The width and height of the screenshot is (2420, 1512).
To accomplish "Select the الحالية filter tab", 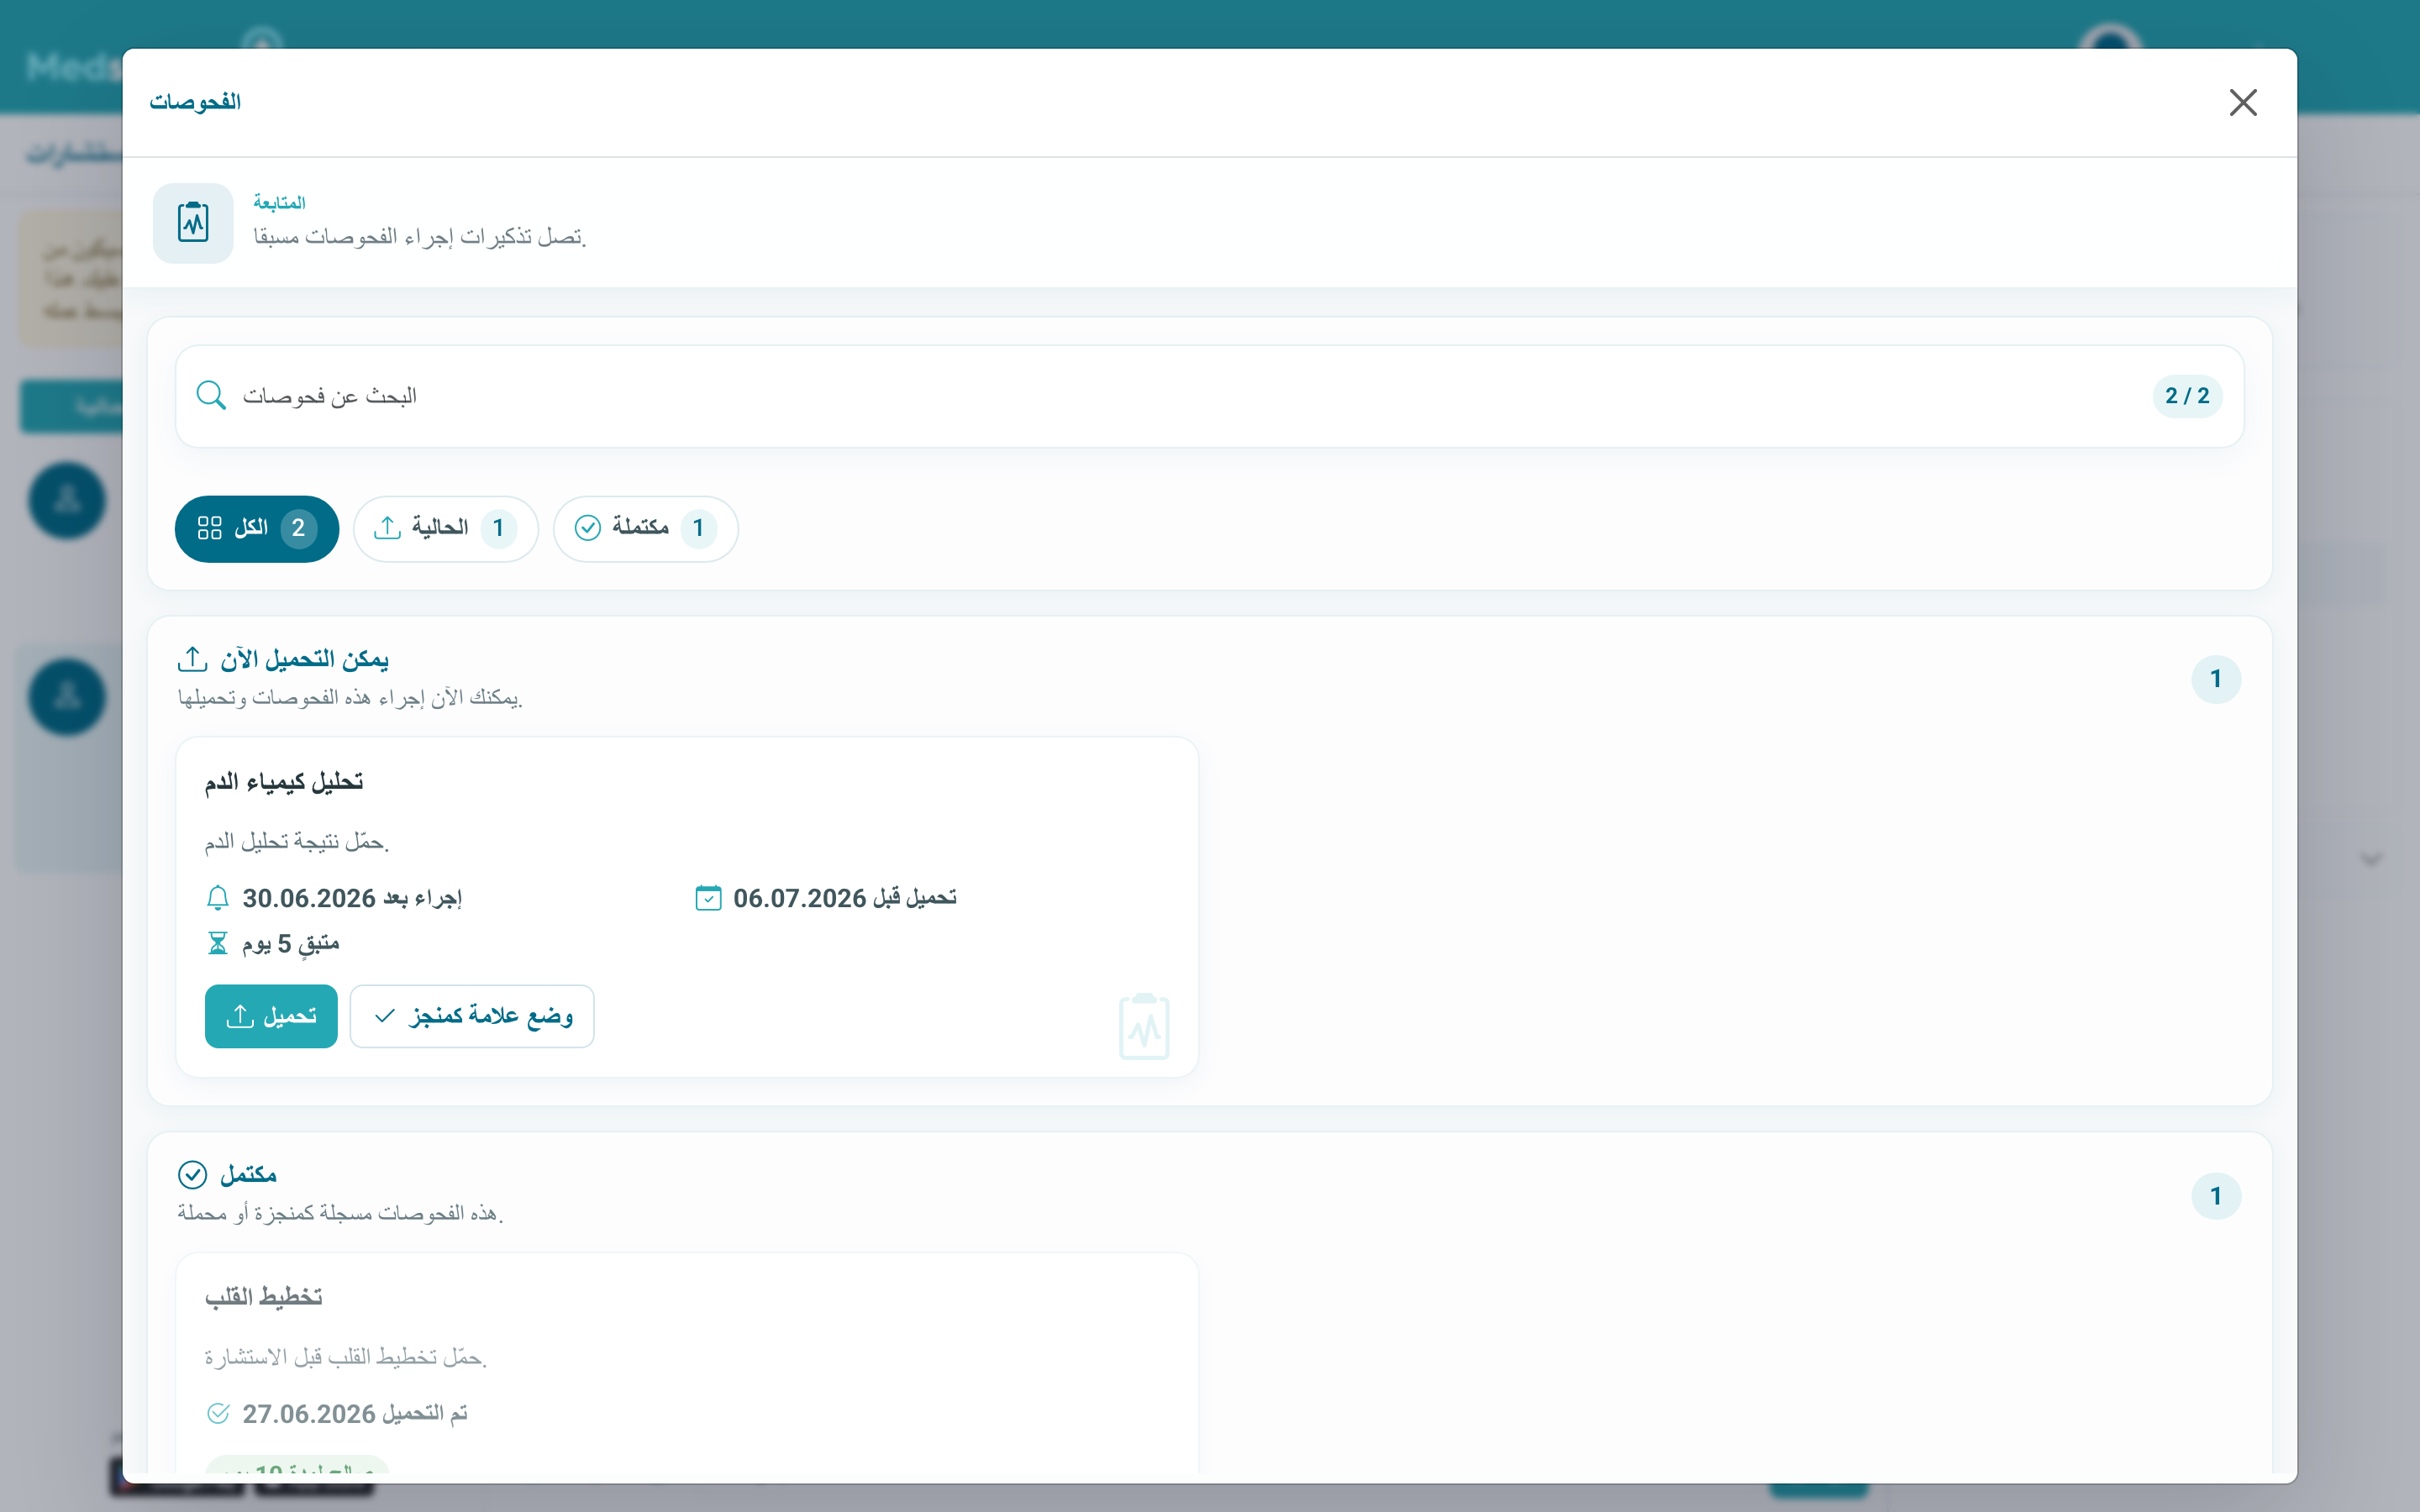I will coord(446,528).
